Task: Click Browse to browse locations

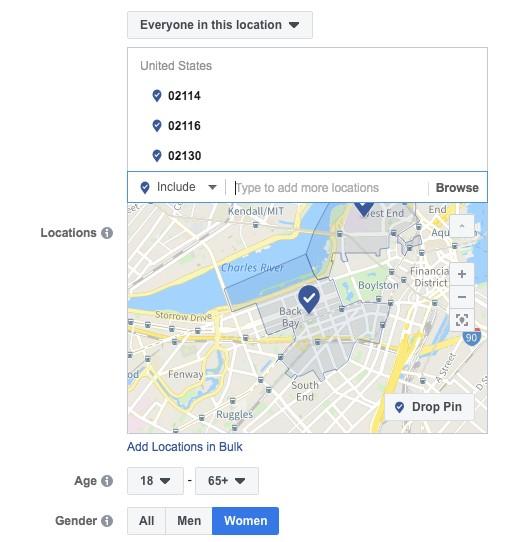Action: click(457, 188)
